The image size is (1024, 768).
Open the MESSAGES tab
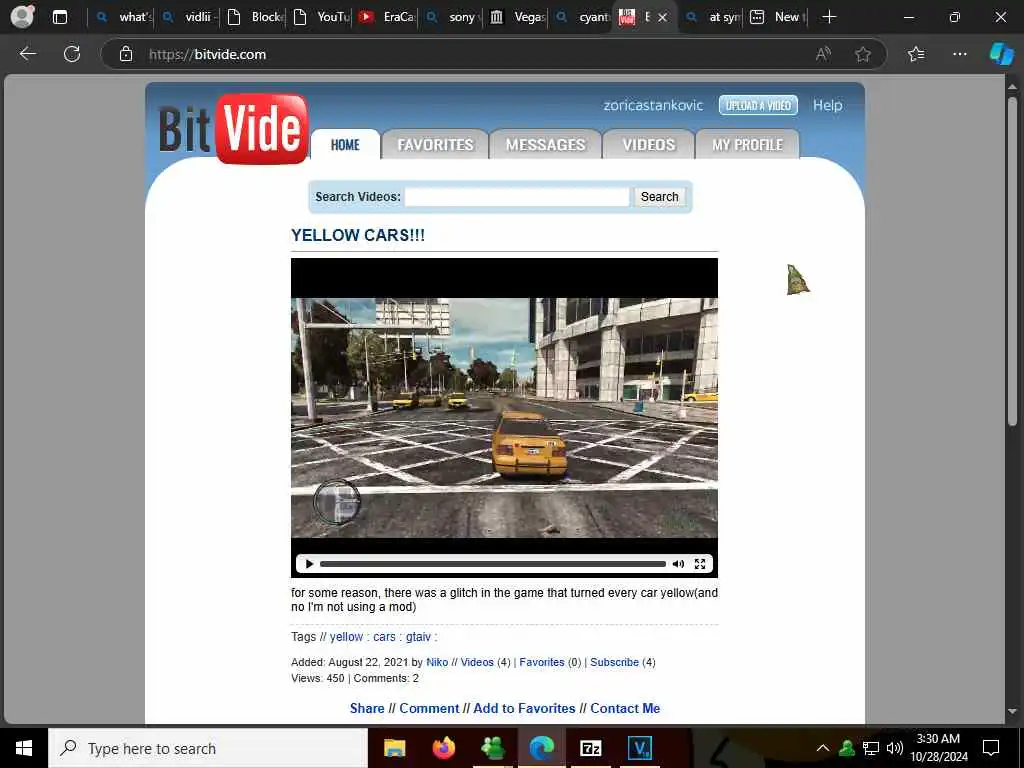tap(545, 144)
